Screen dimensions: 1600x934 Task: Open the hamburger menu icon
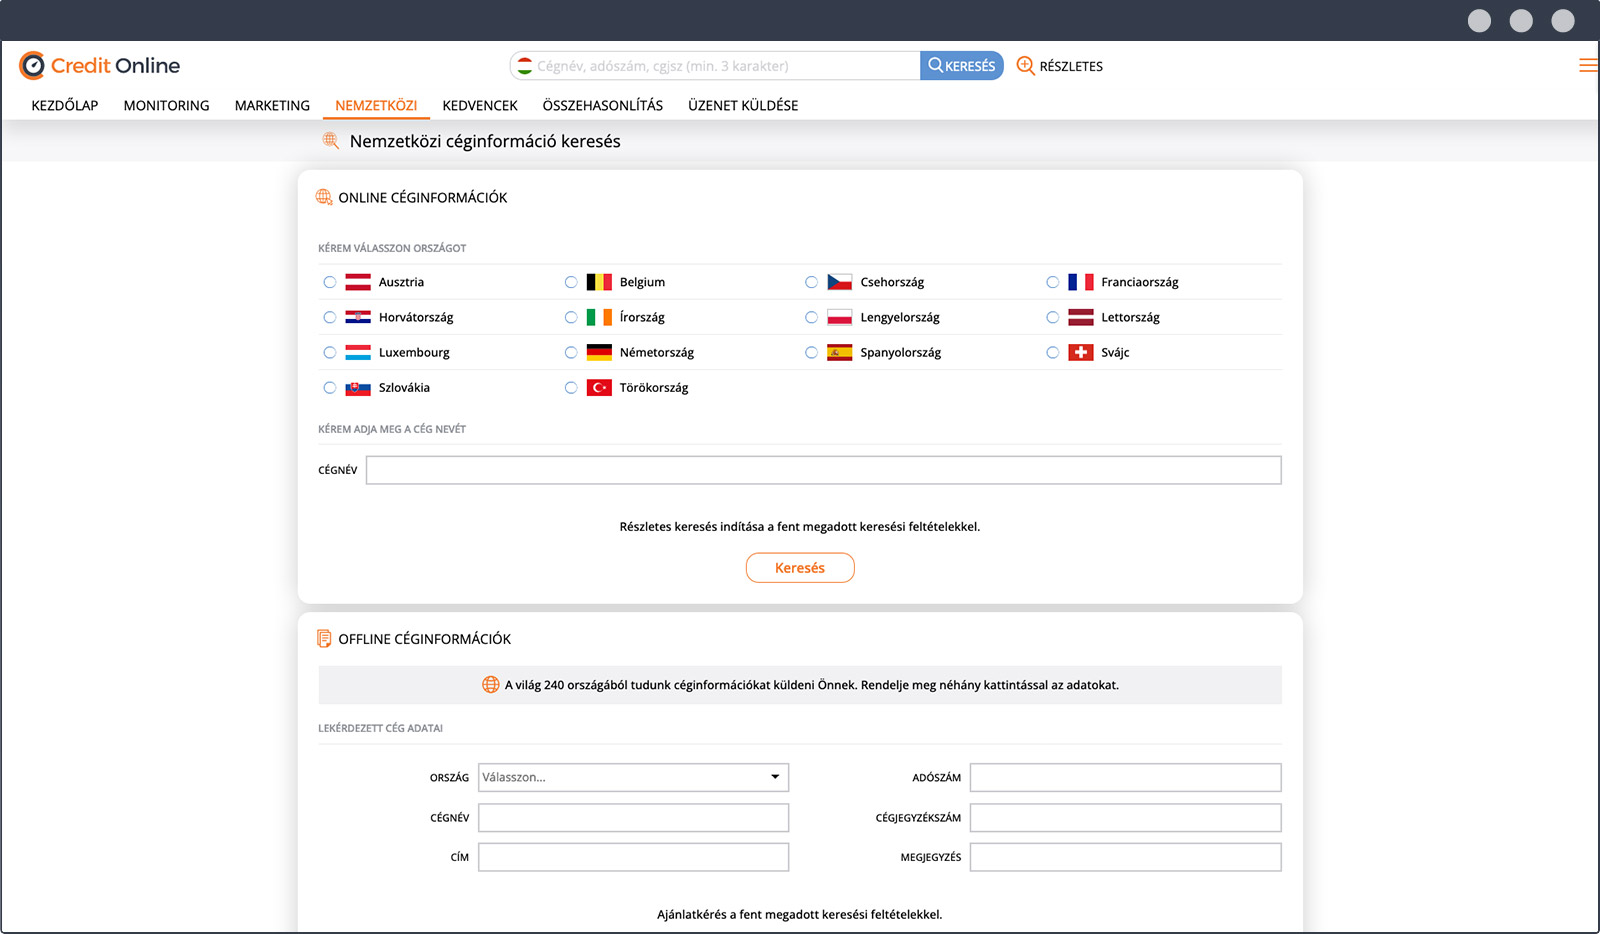(x=1587, y=66)
